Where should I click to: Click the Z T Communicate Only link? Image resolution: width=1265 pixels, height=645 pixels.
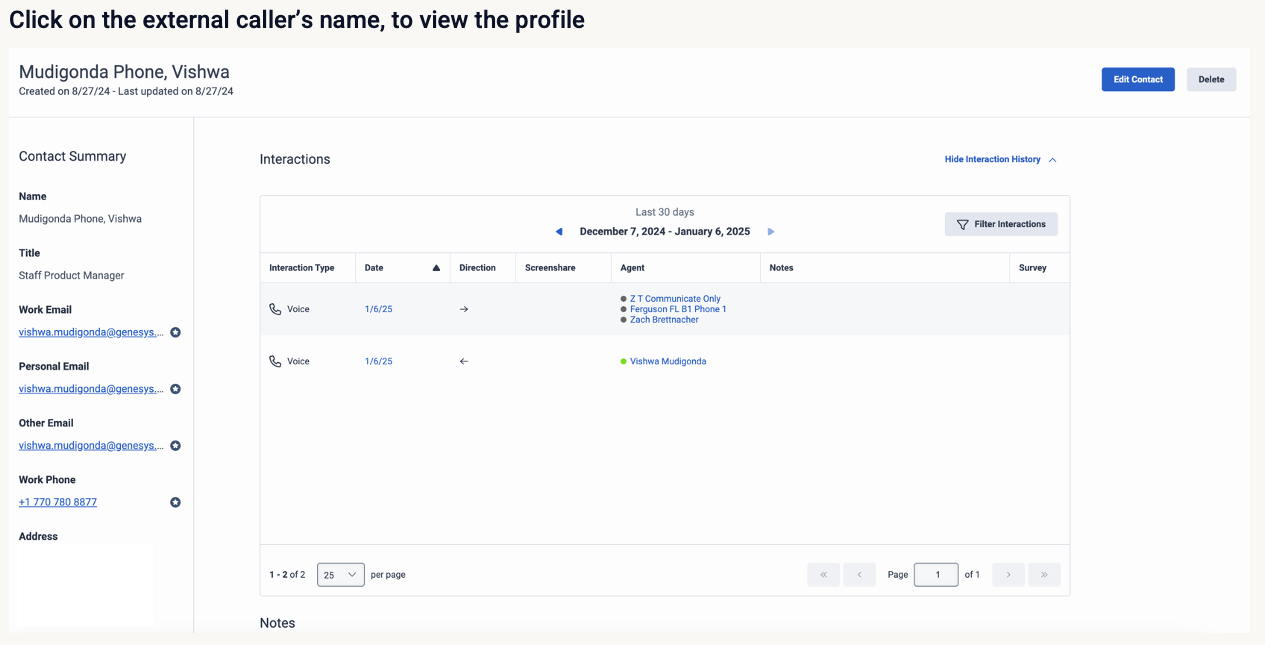click(x=675, y=299)
